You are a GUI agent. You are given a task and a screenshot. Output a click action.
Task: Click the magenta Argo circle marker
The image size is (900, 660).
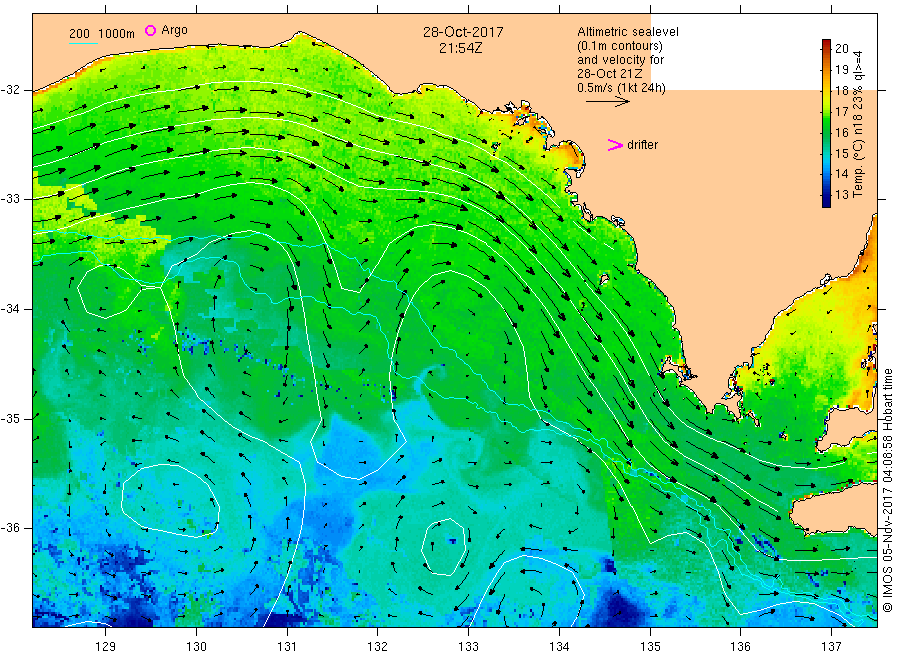click(150, 30)
